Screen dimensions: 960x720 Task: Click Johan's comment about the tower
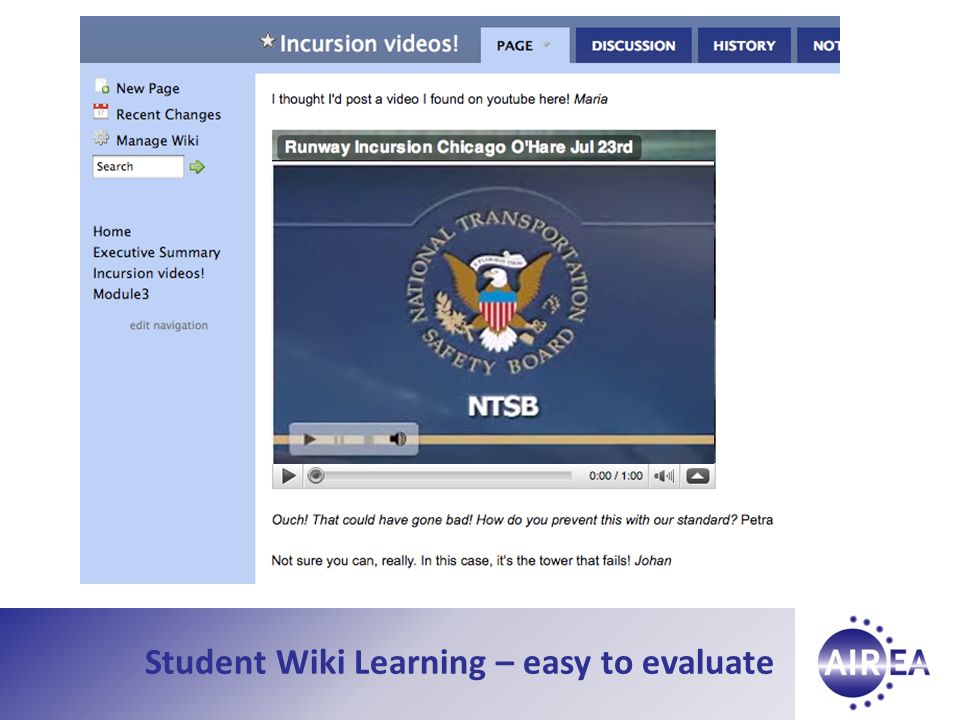471,560
